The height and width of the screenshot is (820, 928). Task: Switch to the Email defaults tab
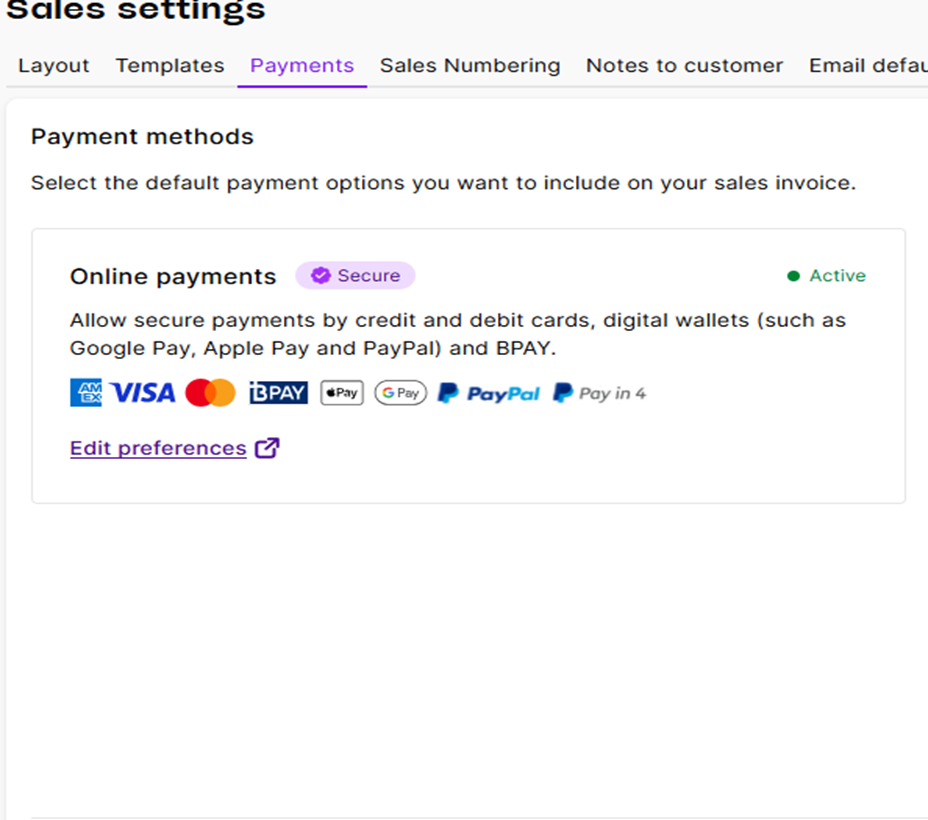(x=867, y=66)
